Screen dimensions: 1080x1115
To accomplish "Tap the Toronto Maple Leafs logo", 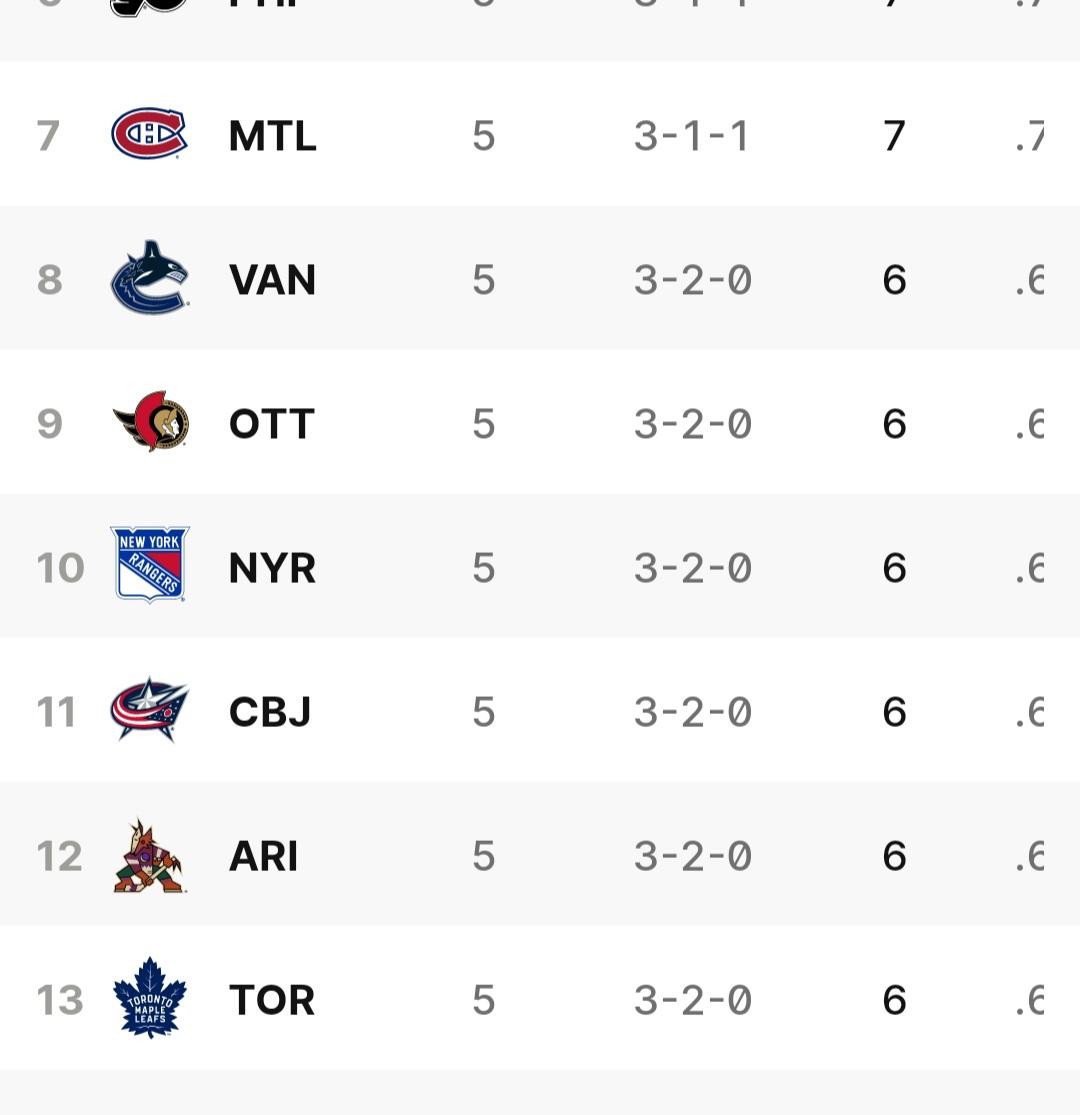I will (x=149, y=998).
